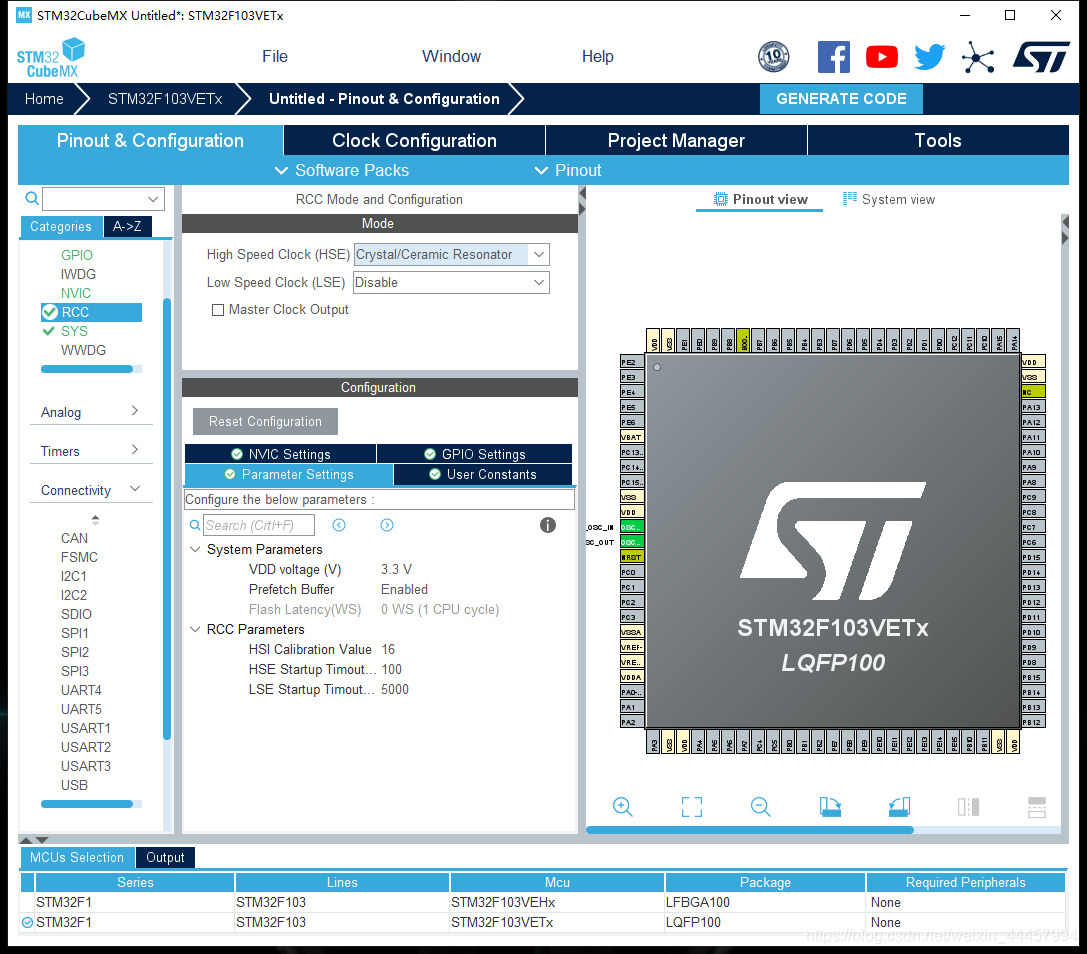The width and height of the screenshot is (1087, 954).
Task: Open the parameter info icon
Action: (548, 525)
